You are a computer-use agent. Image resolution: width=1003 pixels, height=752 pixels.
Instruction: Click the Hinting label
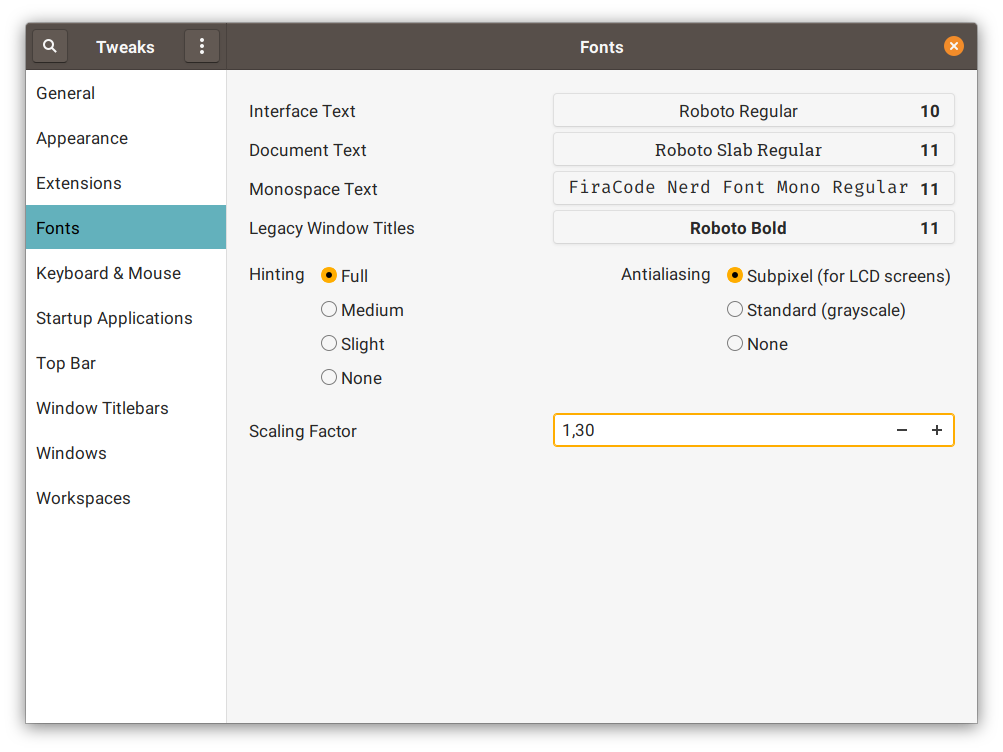[276, 274]
